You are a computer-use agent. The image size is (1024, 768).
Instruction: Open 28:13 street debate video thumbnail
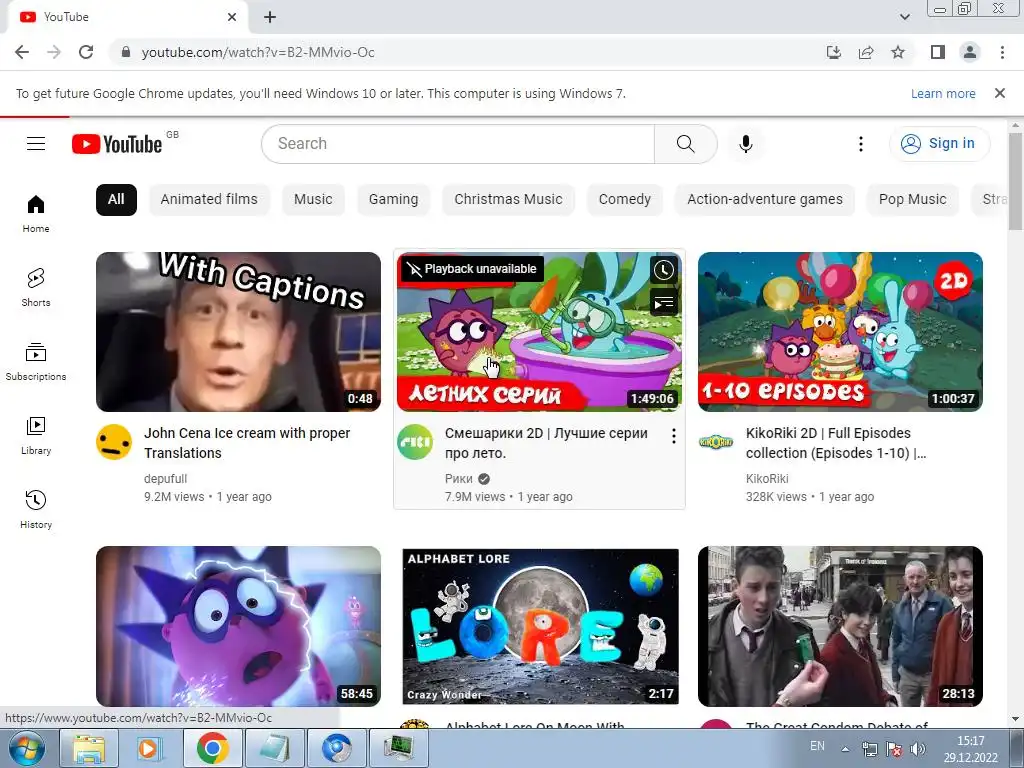[840, 626]
